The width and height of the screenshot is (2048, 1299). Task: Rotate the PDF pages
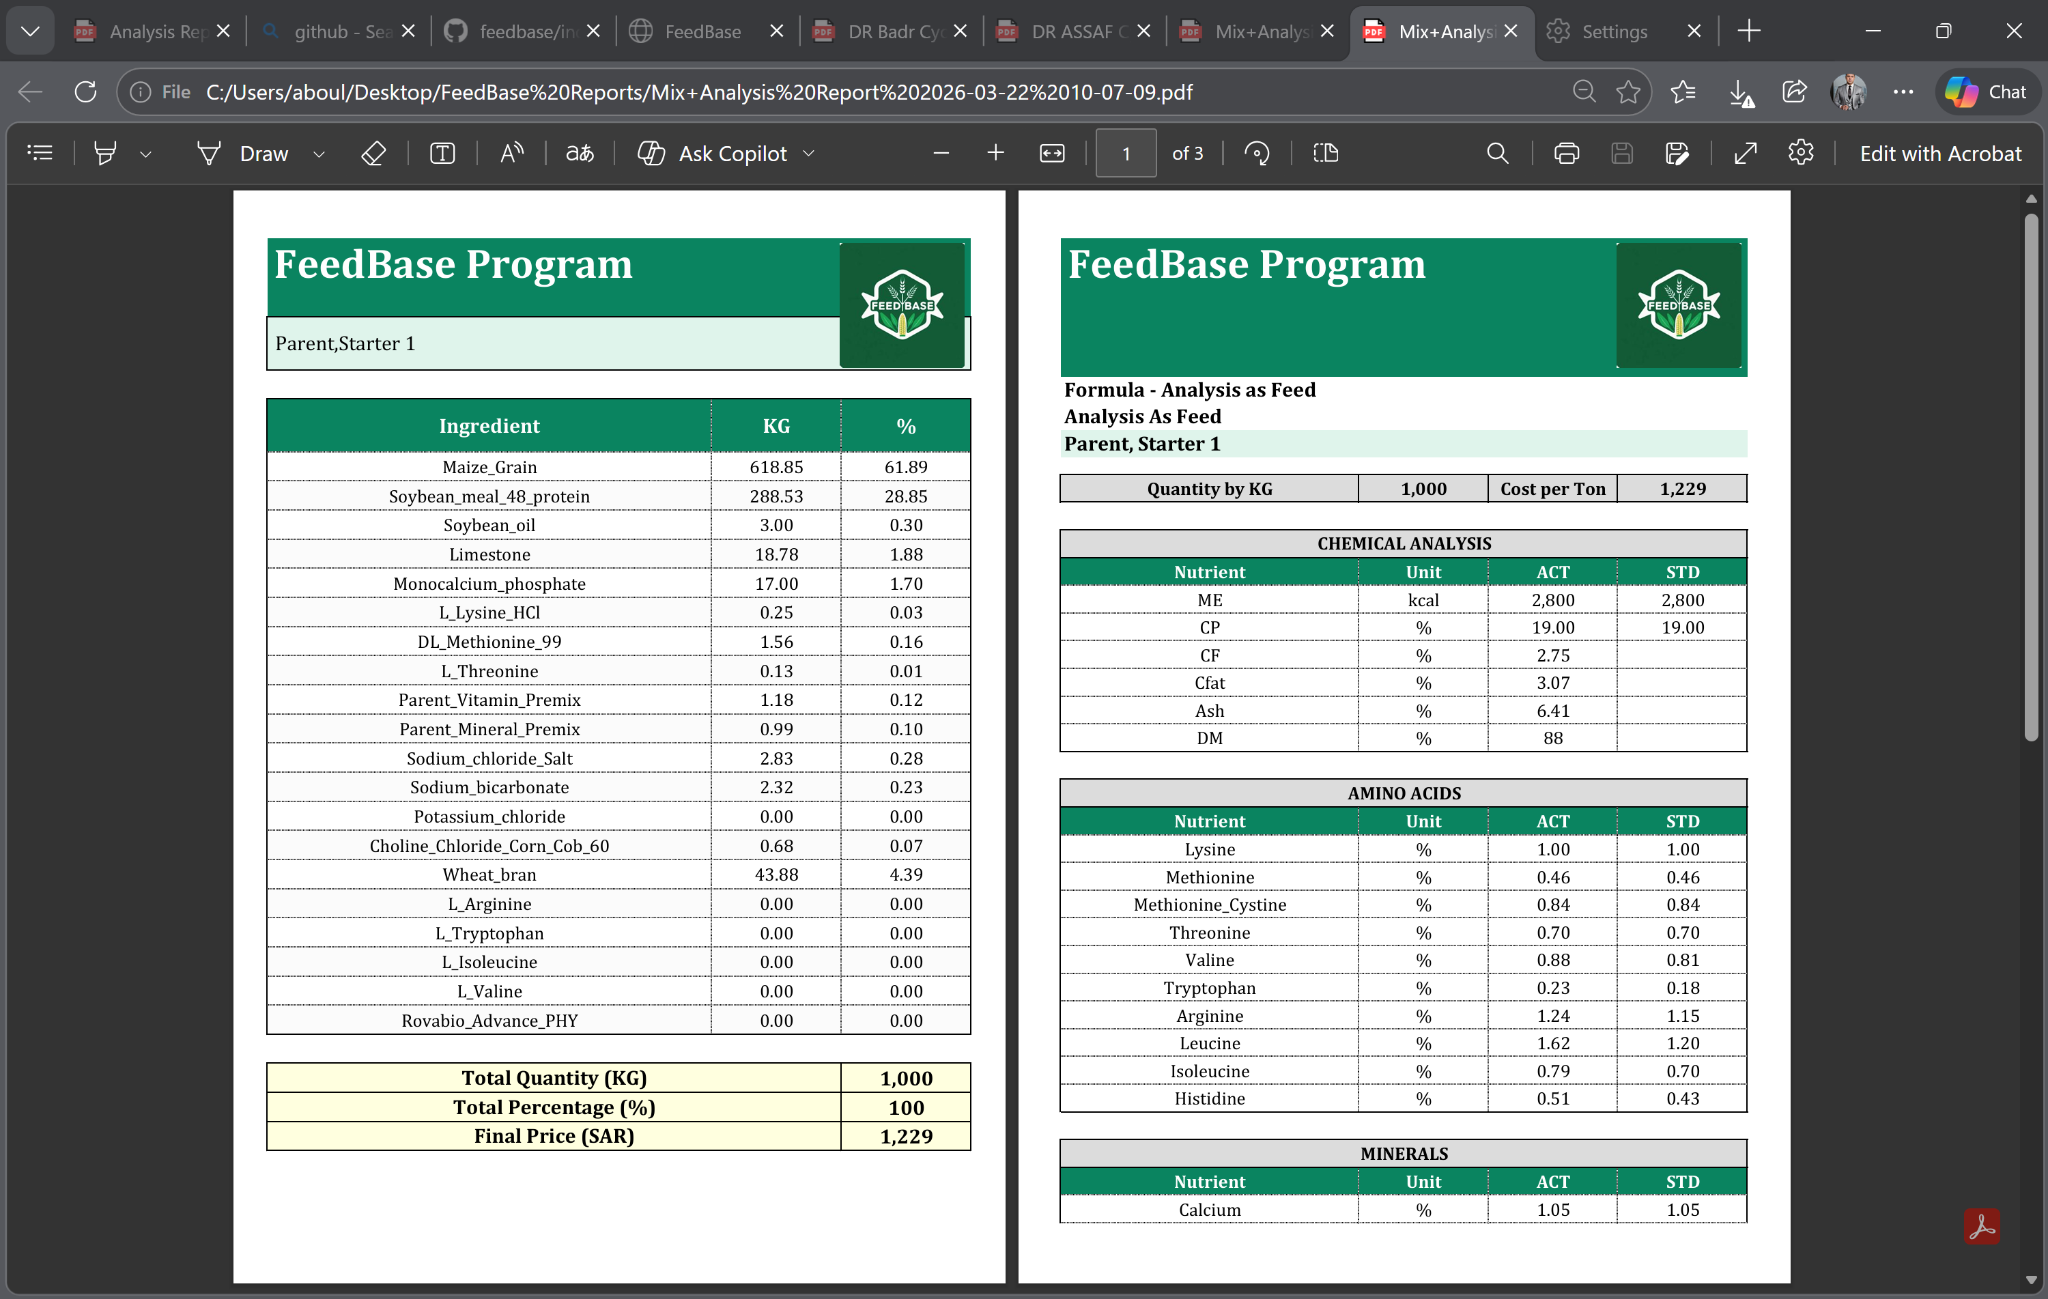pyautogui.click(x=1258, y=153)
